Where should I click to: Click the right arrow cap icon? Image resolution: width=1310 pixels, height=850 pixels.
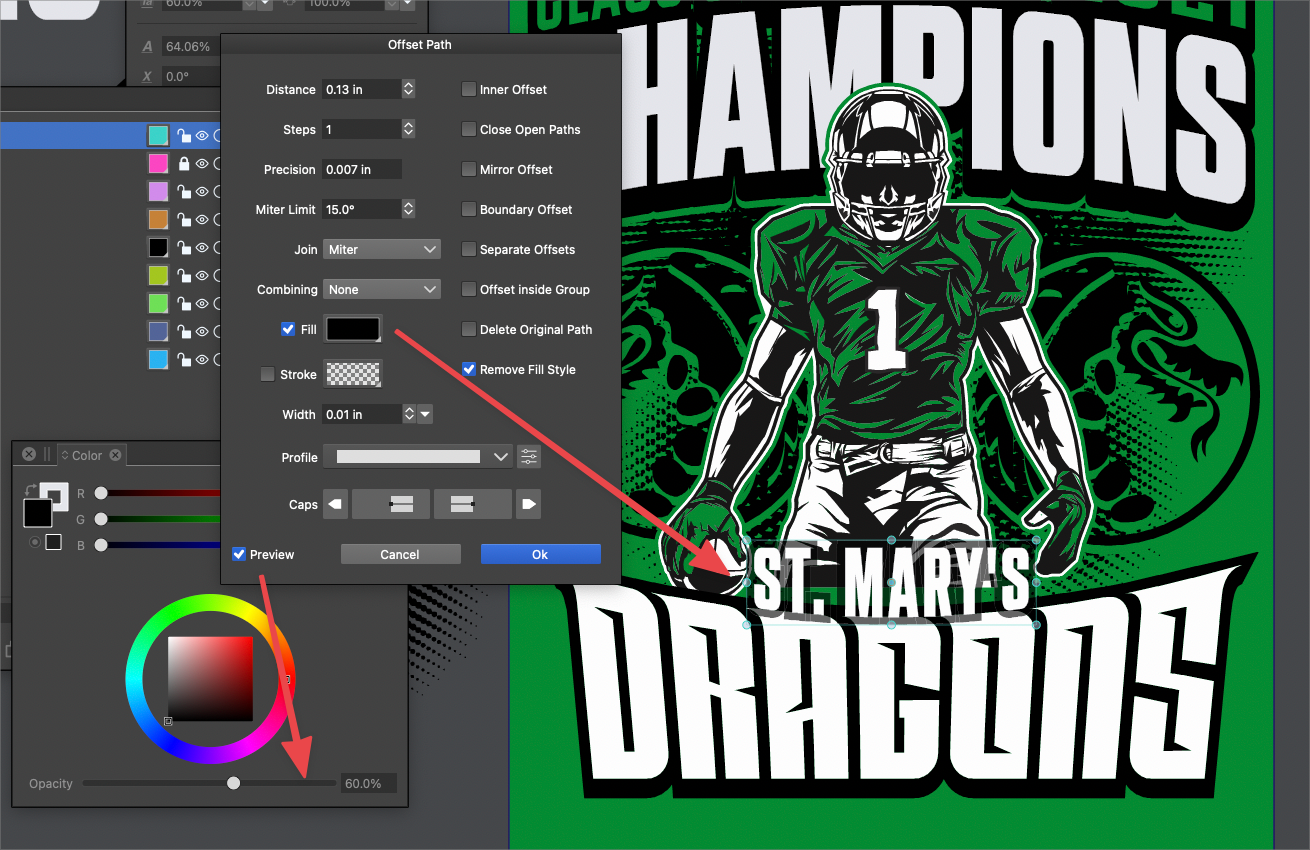[527, 505]
